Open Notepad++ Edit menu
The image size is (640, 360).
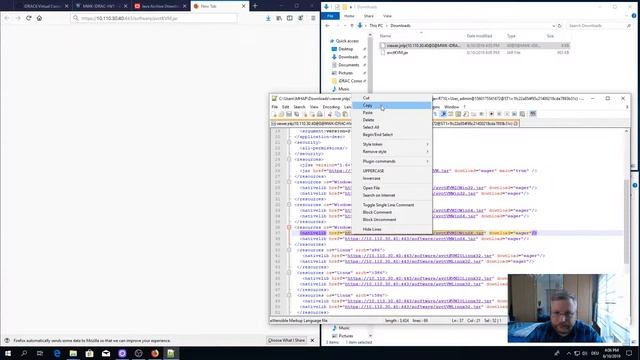pyautogui.click(x=285, y=107)
